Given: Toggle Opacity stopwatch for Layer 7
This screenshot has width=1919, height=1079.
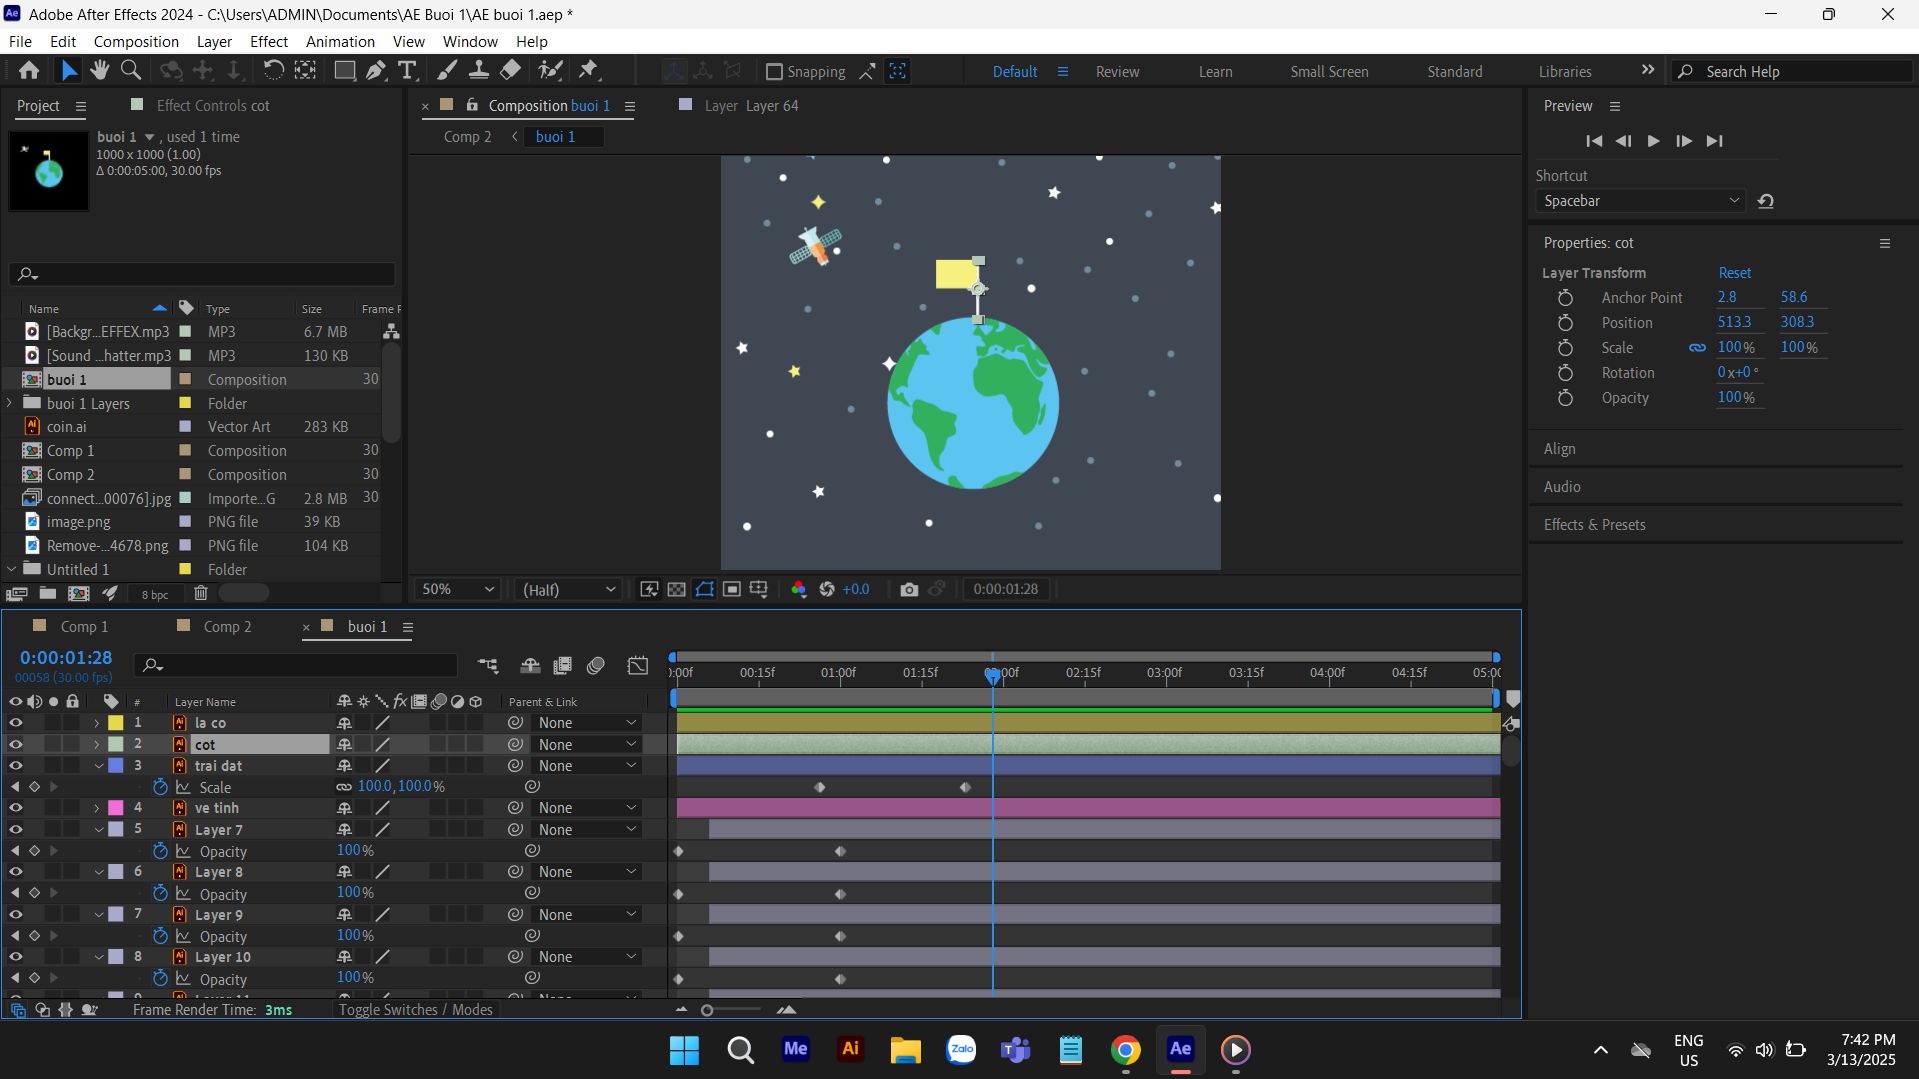Looking at the screenshot, I should (160, 851).
